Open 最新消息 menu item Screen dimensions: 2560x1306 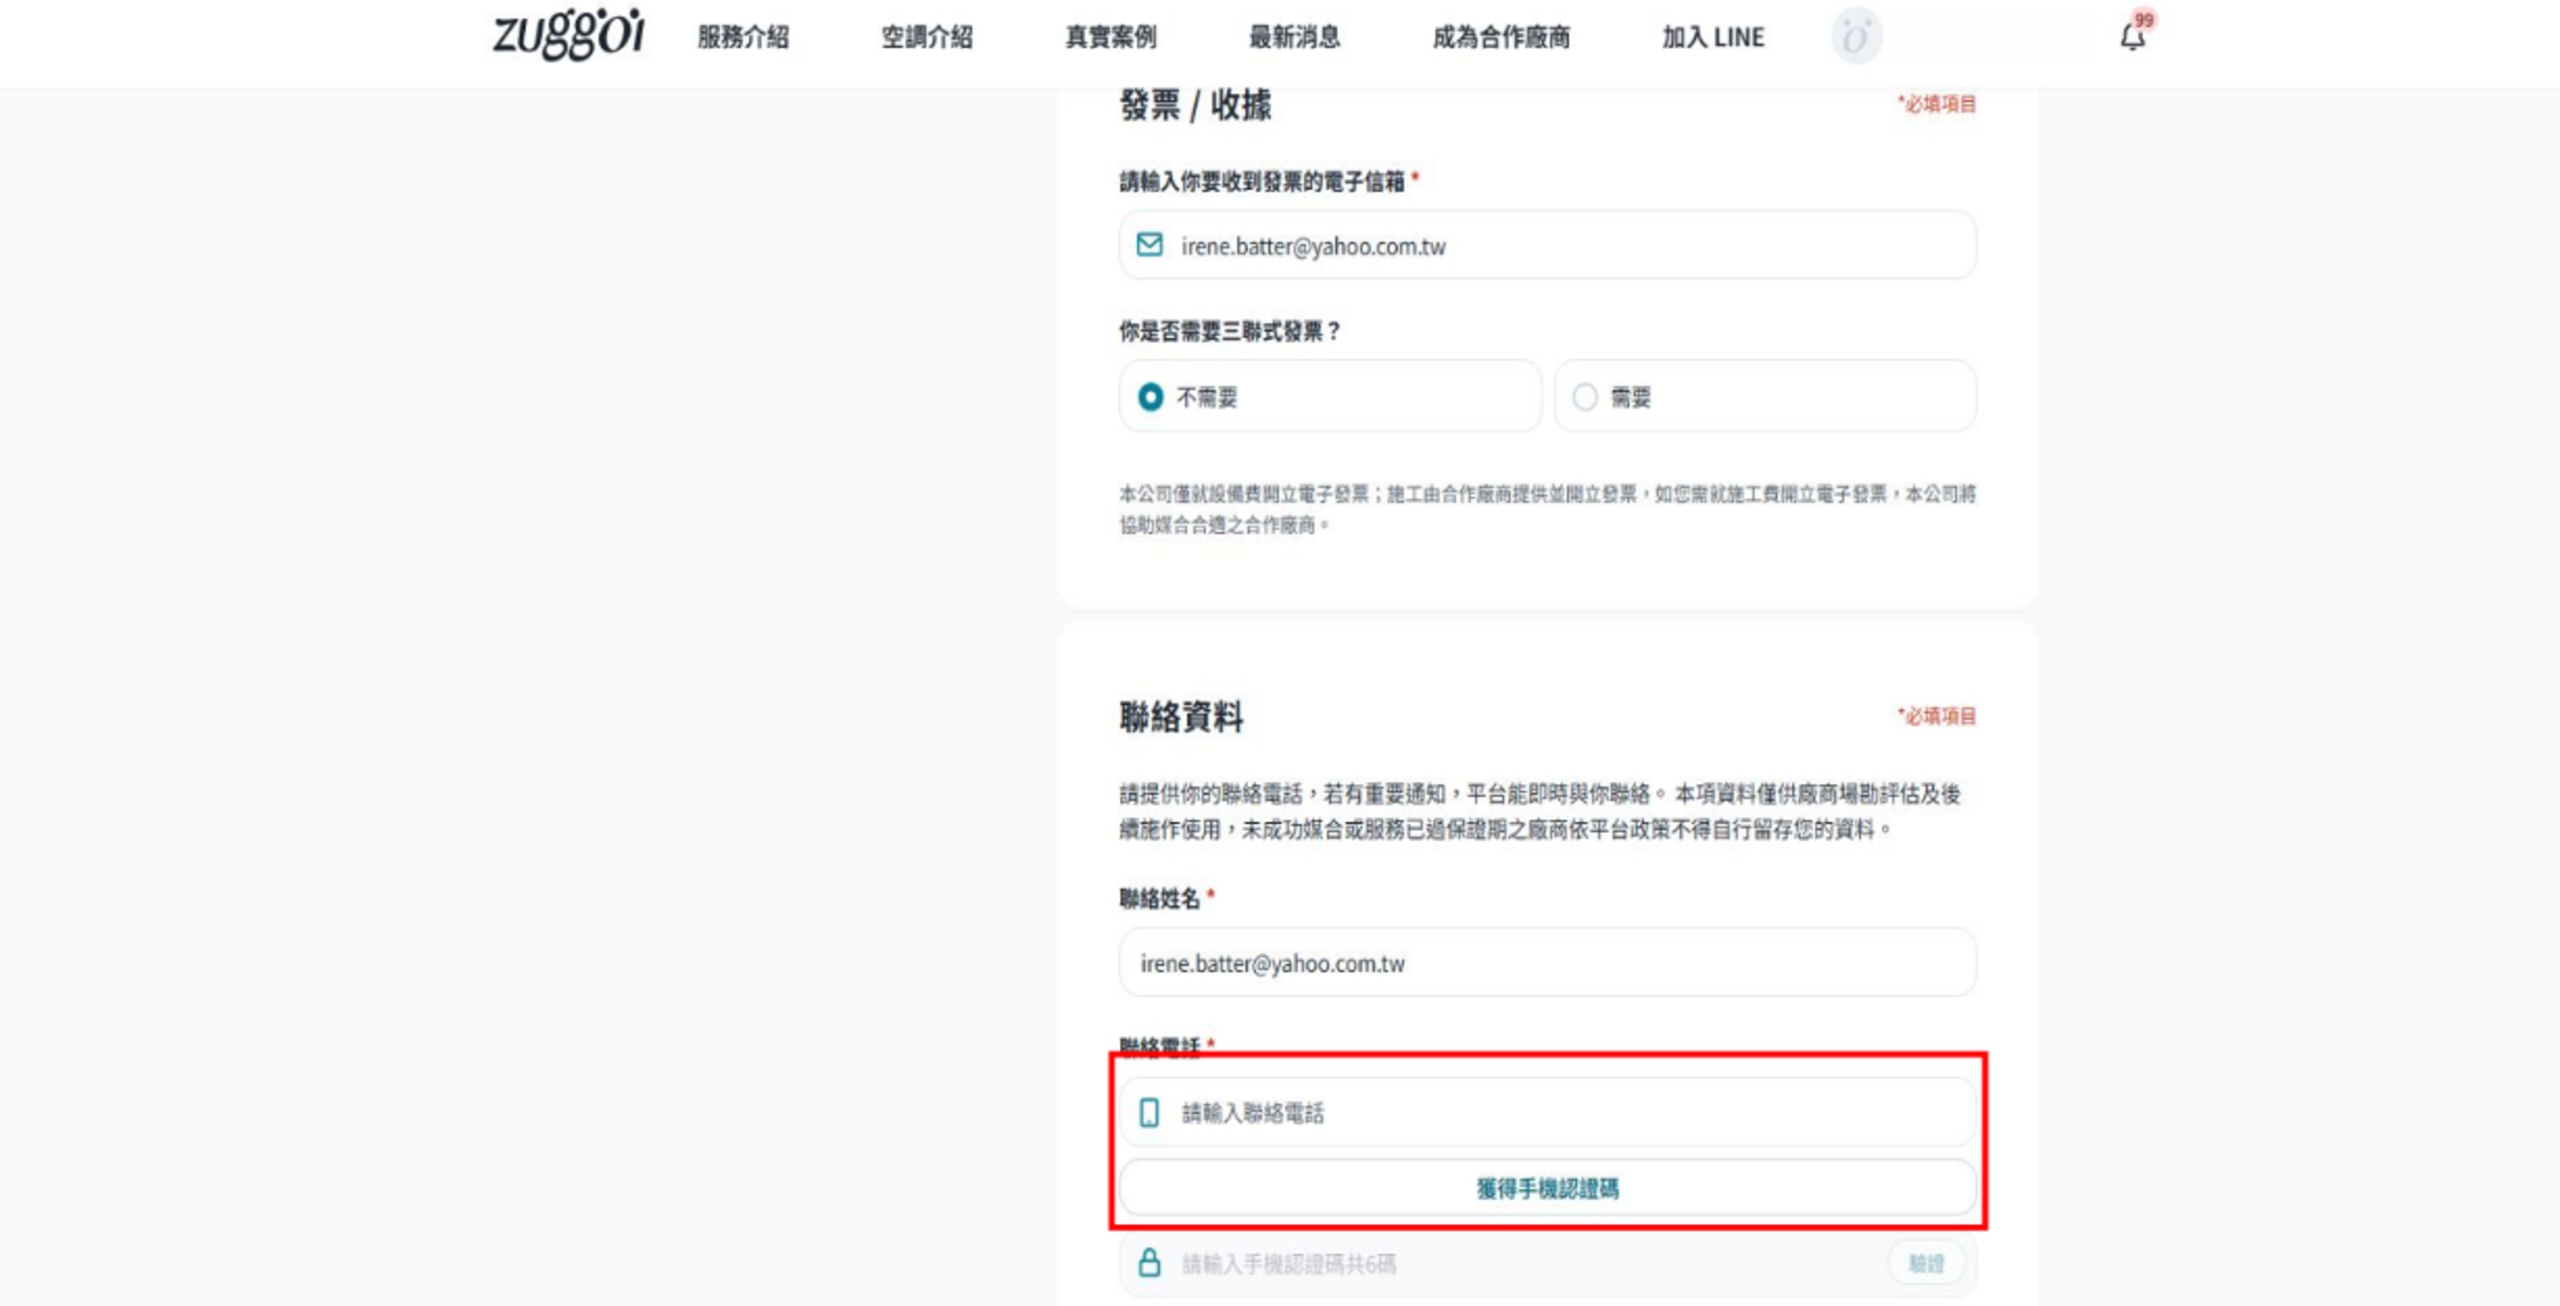(x=1294, y=37)
